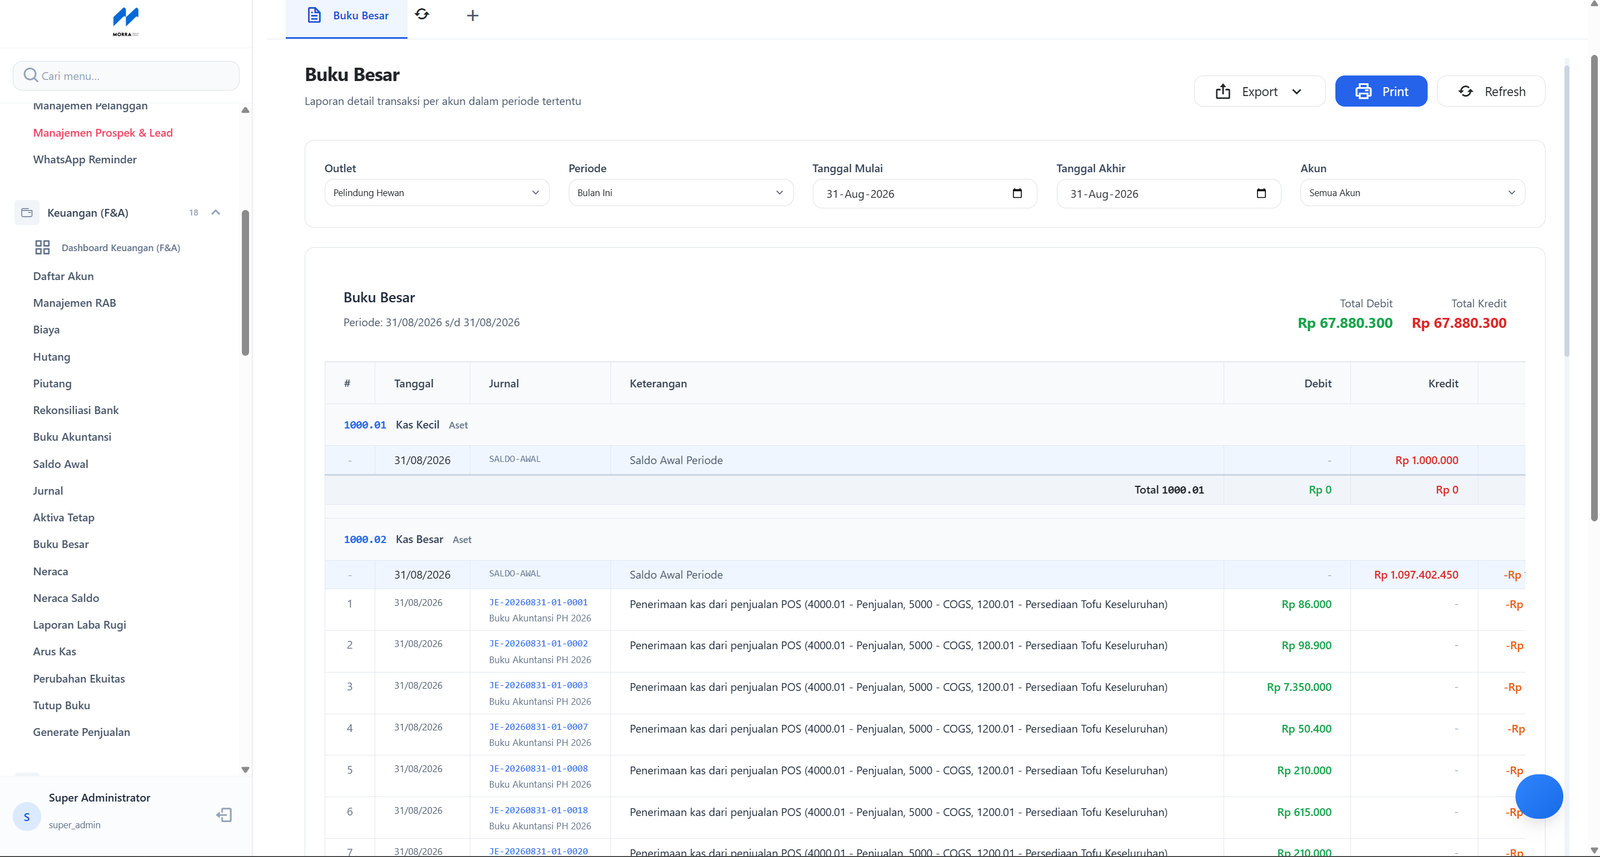Click the Keterangan column header
Screen dimensions: 1600x857
coord(658,383)
